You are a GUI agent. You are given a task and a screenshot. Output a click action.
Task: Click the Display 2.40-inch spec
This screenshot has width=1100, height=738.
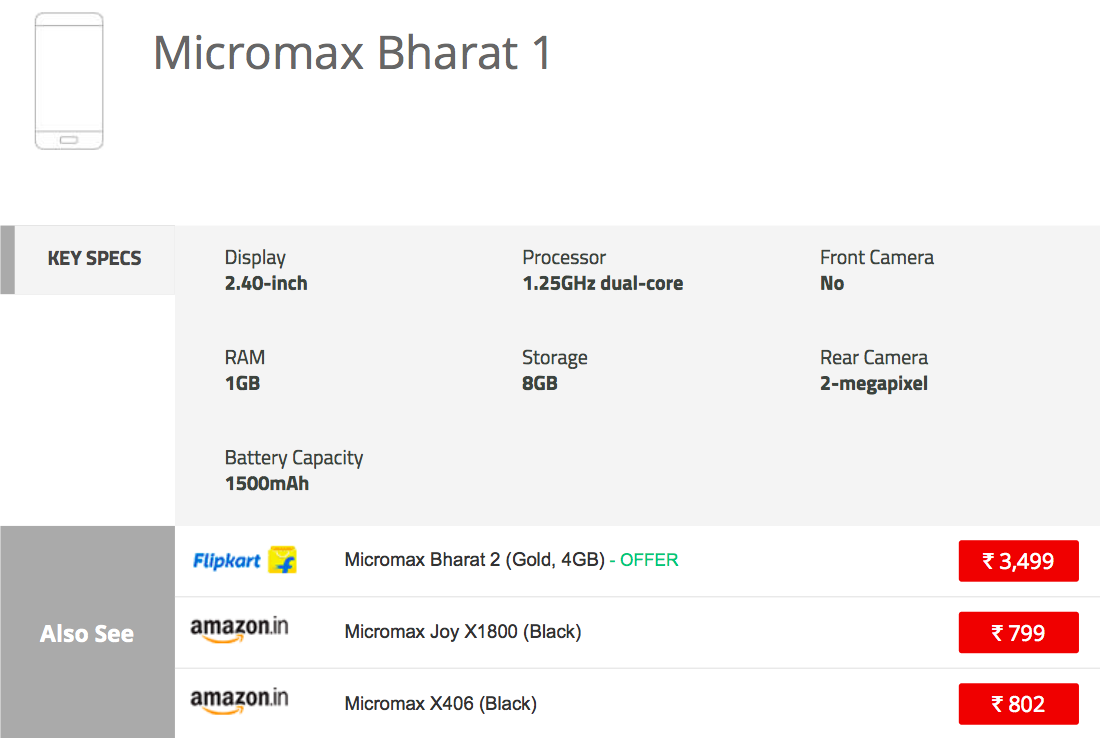tap(266, 271)
